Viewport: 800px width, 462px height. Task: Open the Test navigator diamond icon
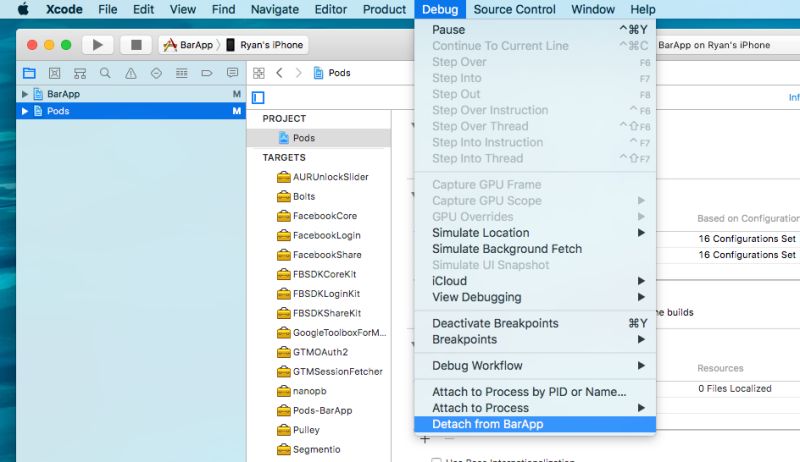pos(156,73)
